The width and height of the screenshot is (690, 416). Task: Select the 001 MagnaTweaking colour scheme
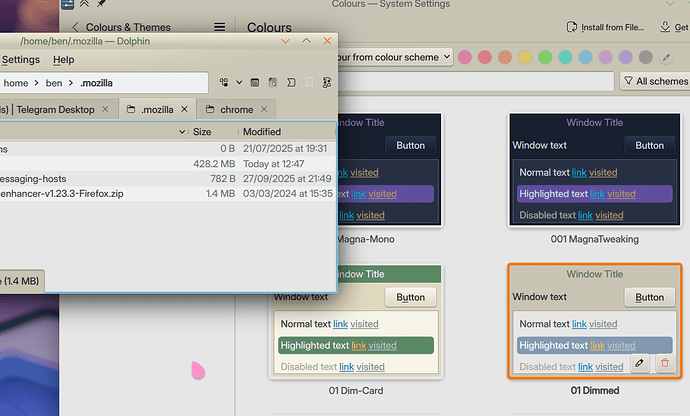click(x=594, y=170)
